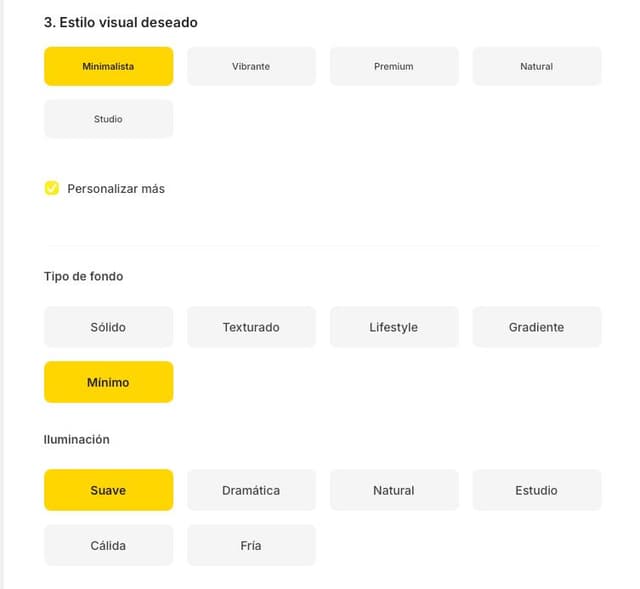Screen dimensions: 640x589
Task: Choose the Vibrante style option
Action: (251, 66)
